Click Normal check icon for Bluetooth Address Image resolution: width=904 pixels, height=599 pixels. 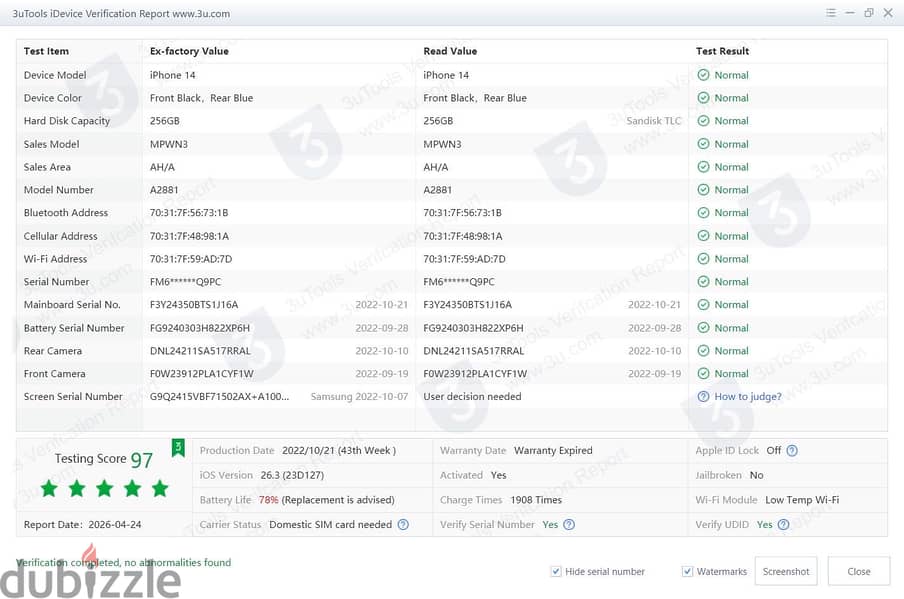[703, 213]
